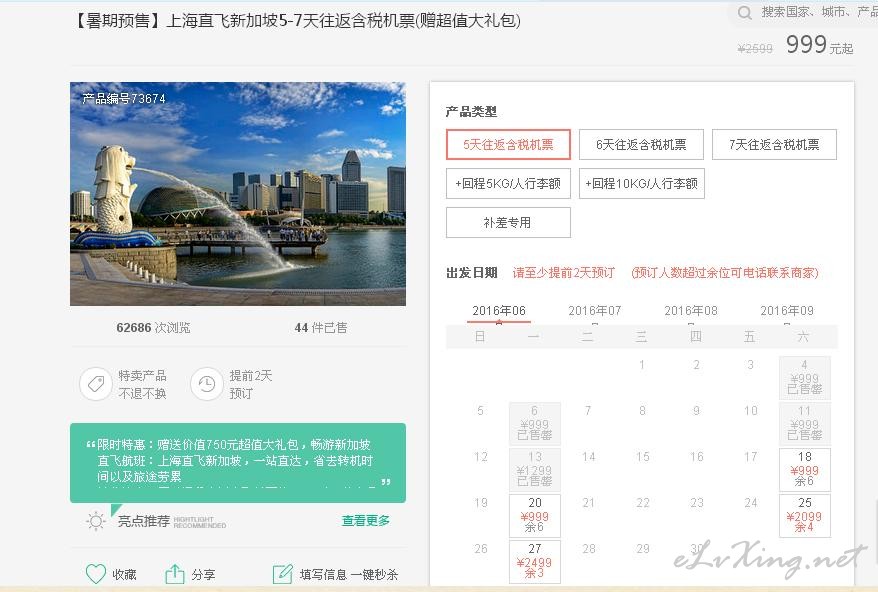This screenshot has height=592, width=878.
Task: Click 62686 次浏览 view count
Action: tap(153, 328)
